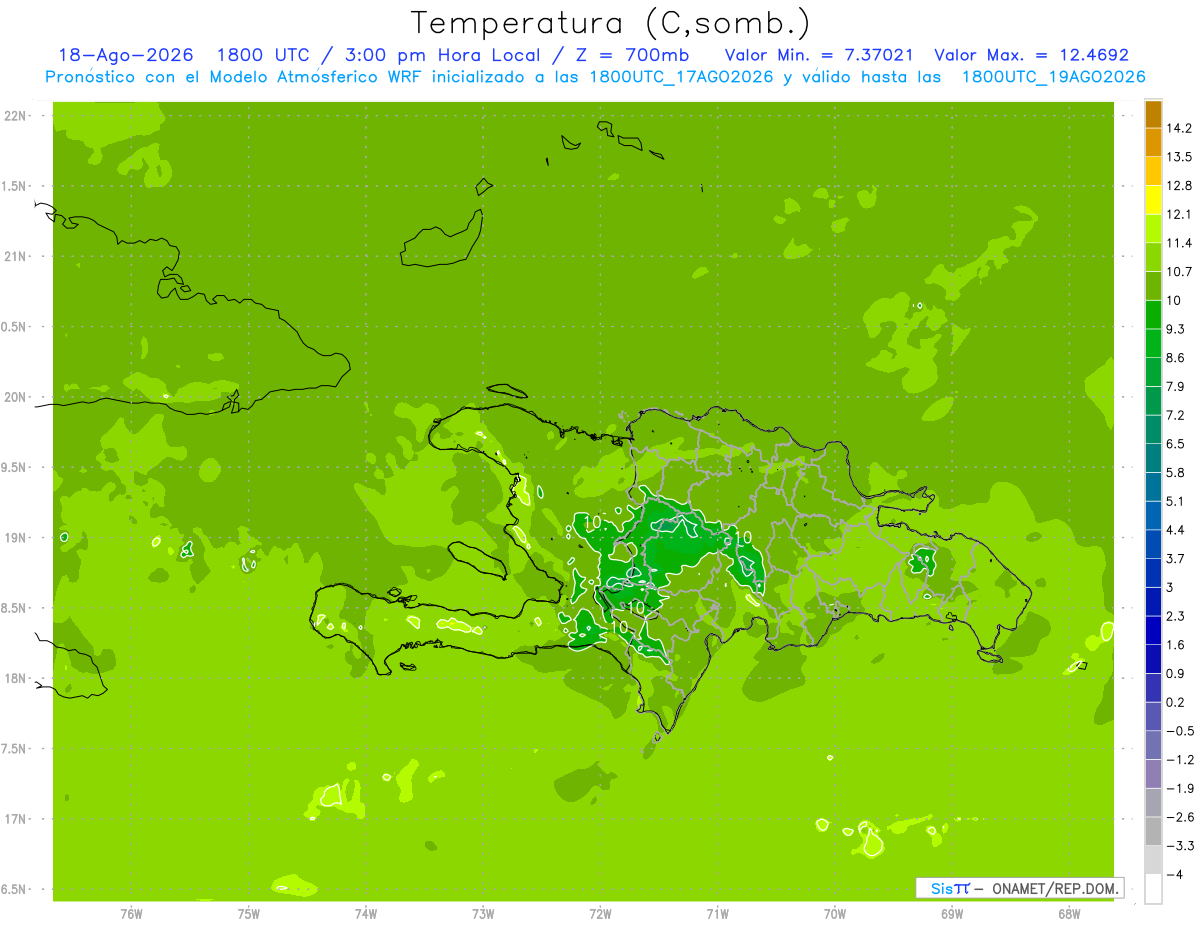Select the white swatch below -4
The height and width of the screenshot is (927, 1200).
pyautogui.click(x=1153, y=888)
